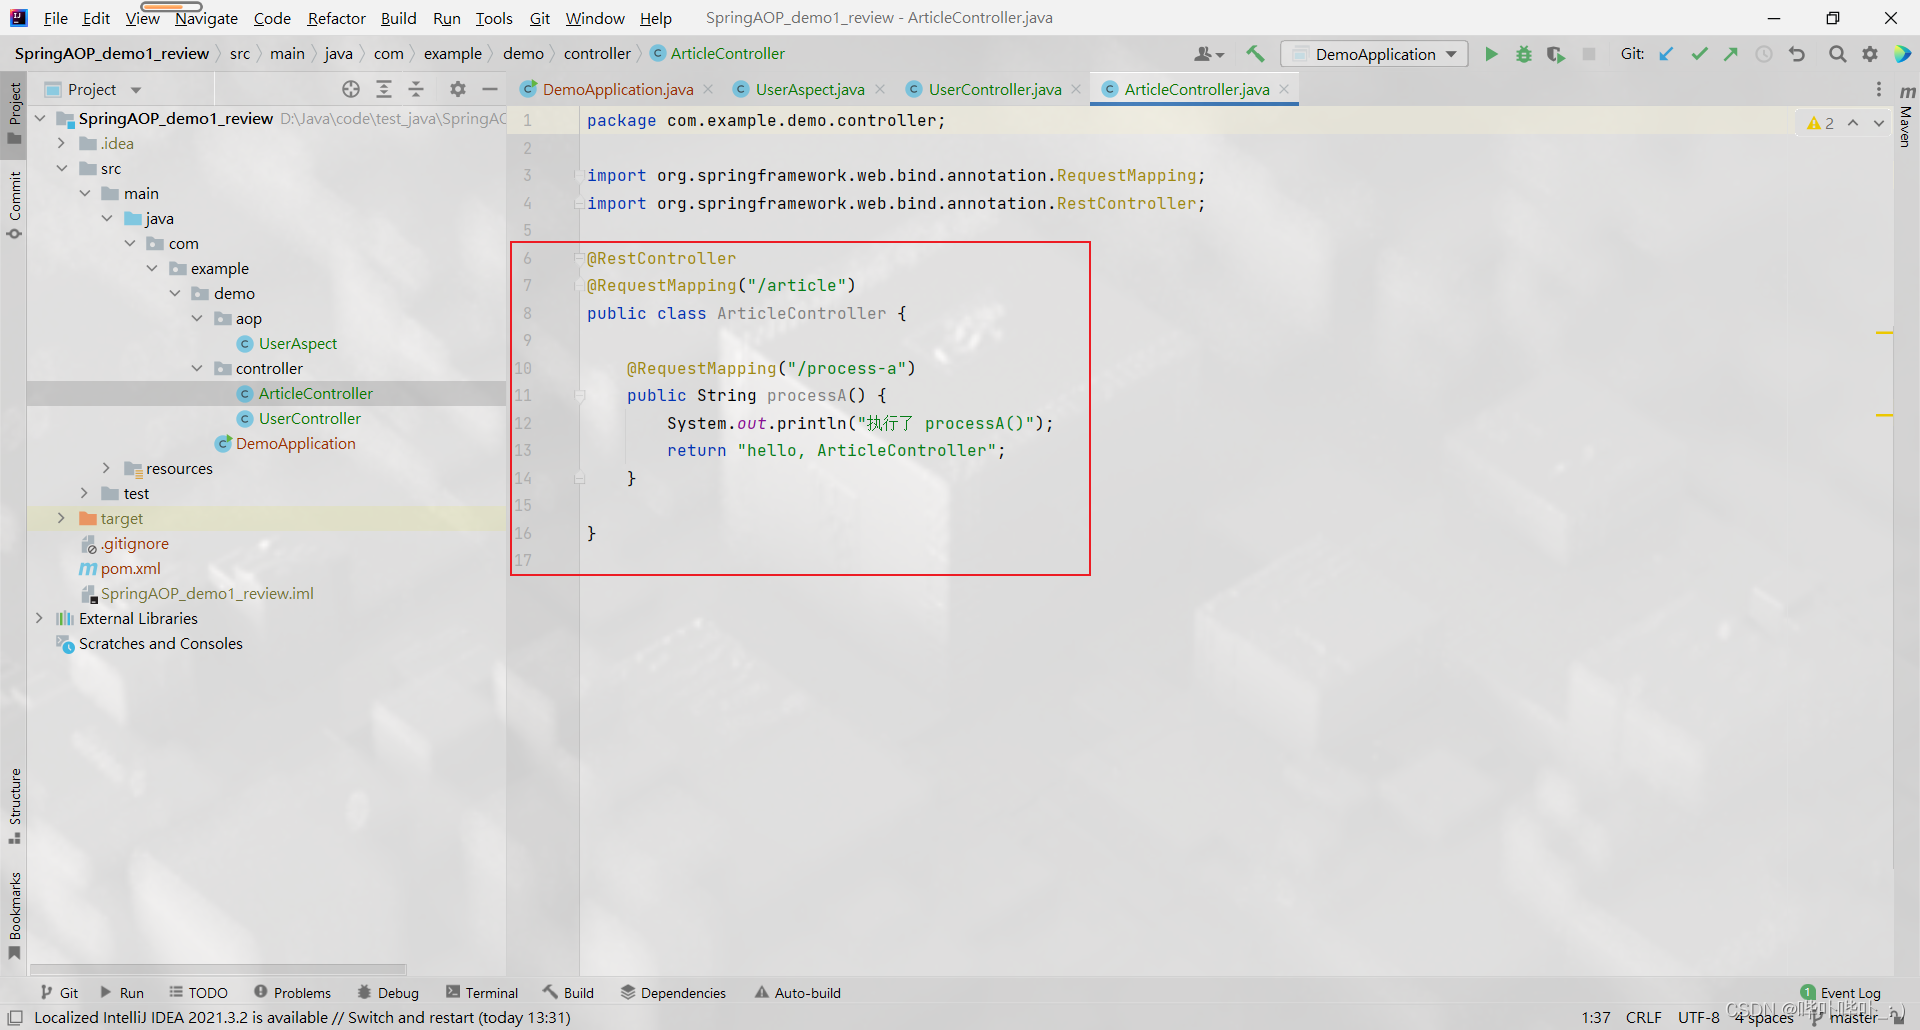Open the TODO tool window
The height and width of the screenshot is (1030, 1920).
pos(198,993)
